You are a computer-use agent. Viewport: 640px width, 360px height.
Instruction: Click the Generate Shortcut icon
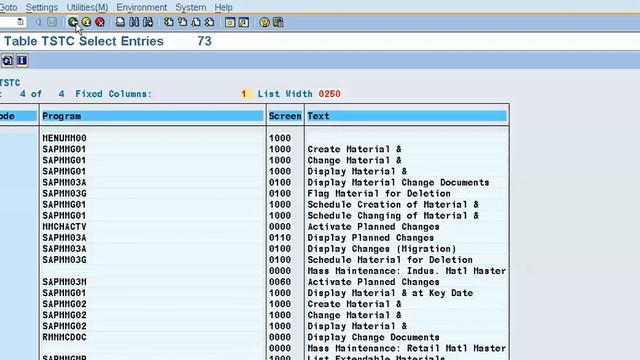pyautogui.click(x=244, y=22)
